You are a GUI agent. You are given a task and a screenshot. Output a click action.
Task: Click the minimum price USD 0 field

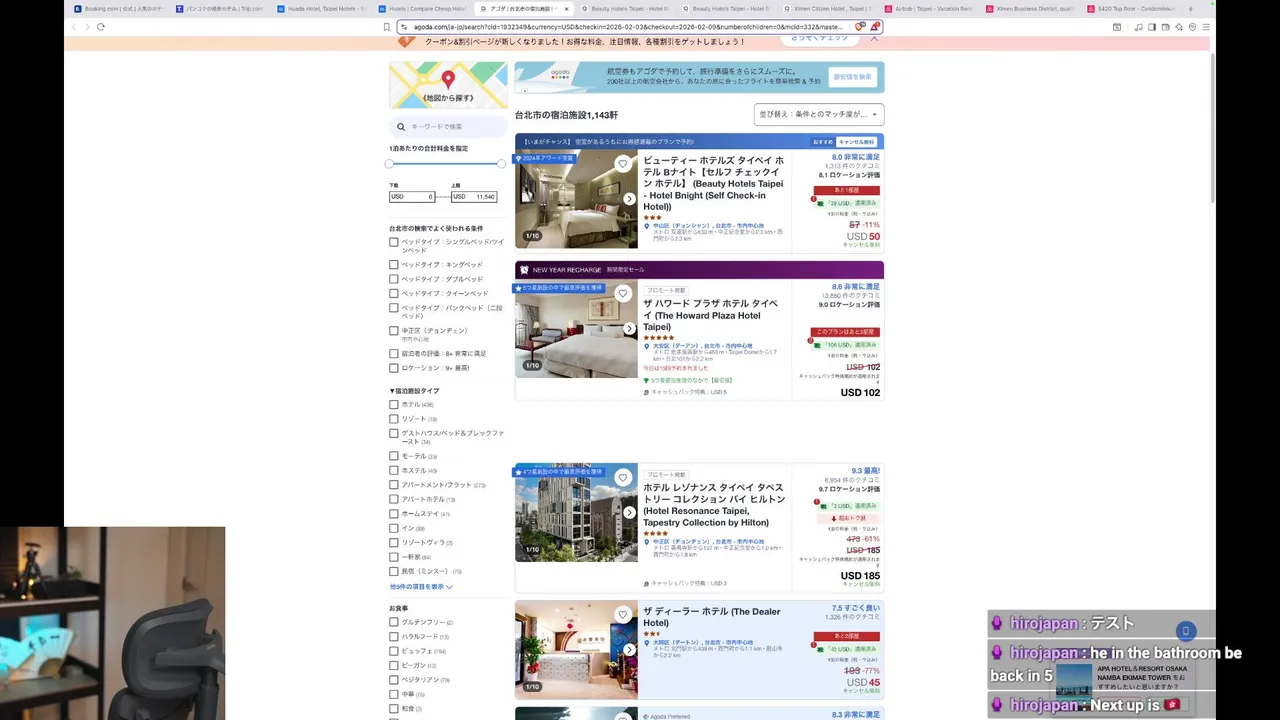412,197
